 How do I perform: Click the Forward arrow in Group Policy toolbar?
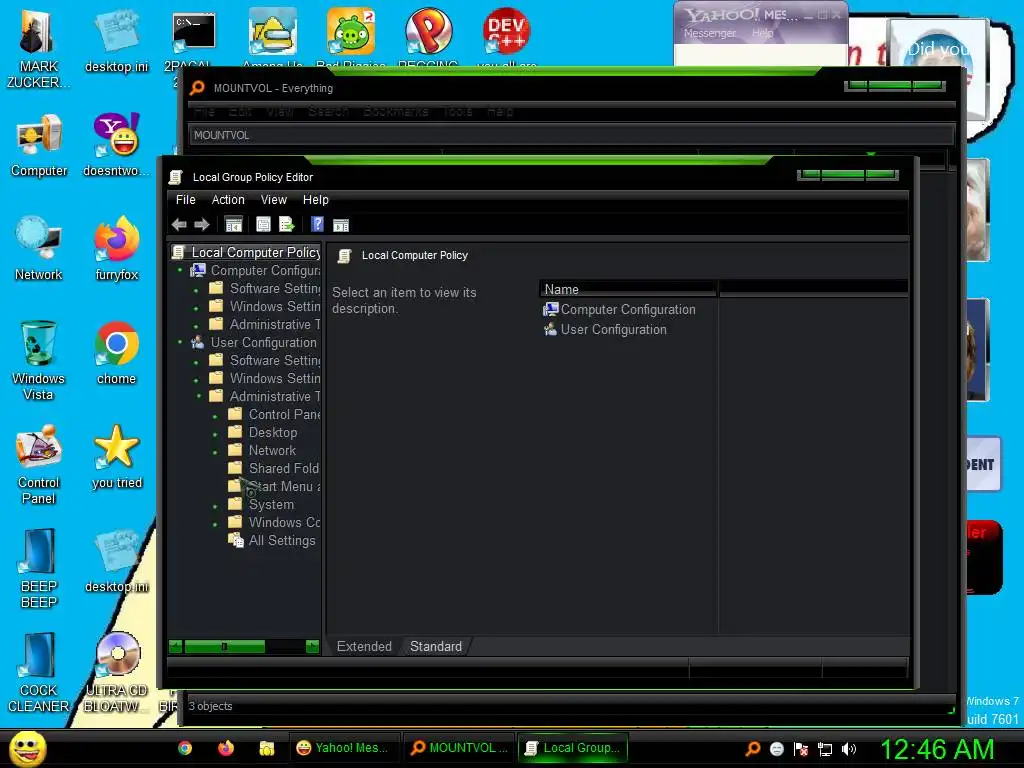tap(202, 225)
